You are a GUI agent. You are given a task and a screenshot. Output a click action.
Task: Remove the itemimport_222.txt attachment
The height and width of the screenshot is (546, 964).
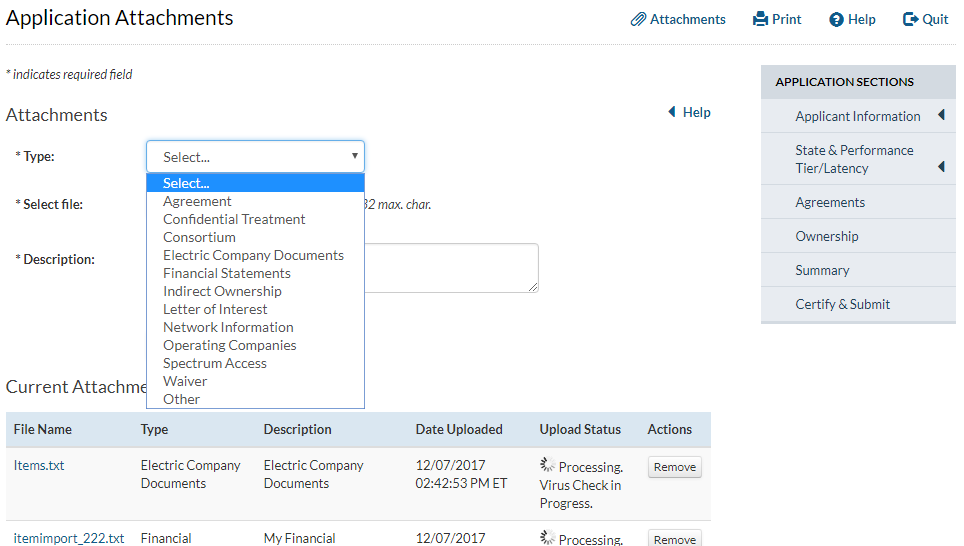click(674, 539)
